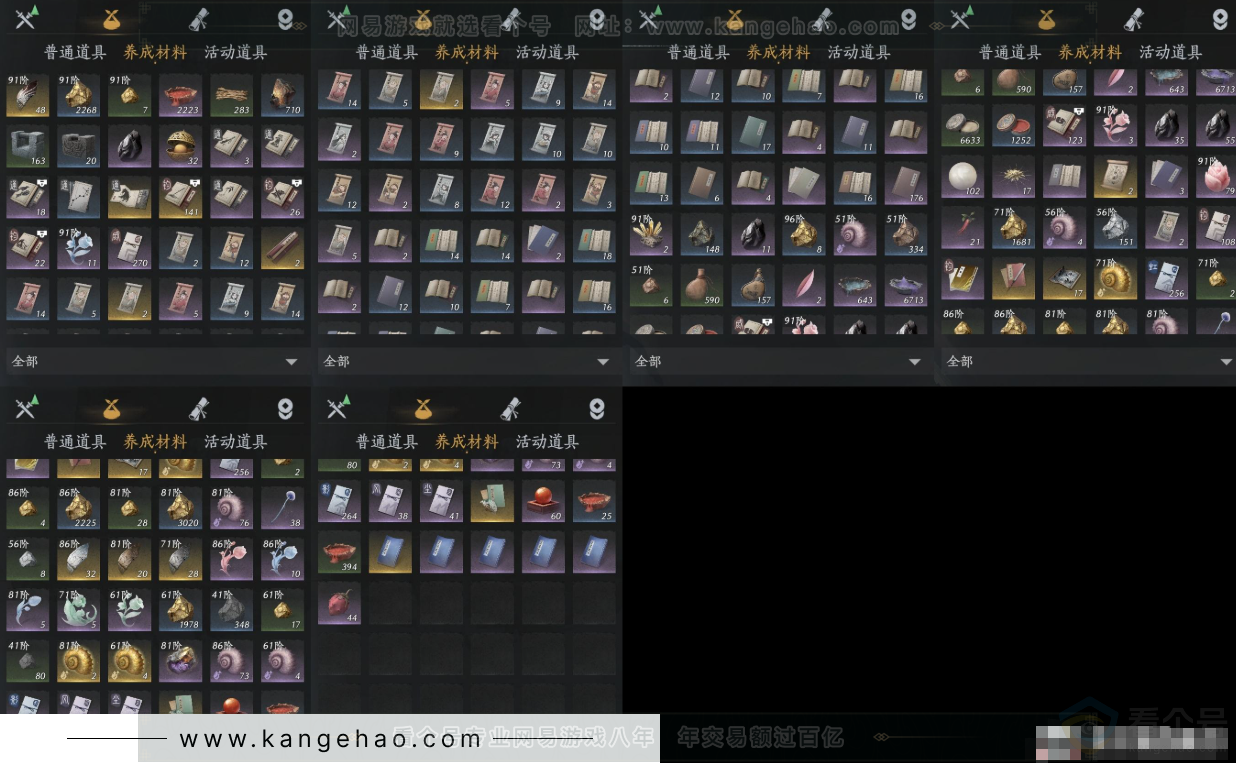Image resolution: width=1236 pixels, height=763 pixels.
Task: Pick the dark rock item with 710
Action: (x=282, y=94)
